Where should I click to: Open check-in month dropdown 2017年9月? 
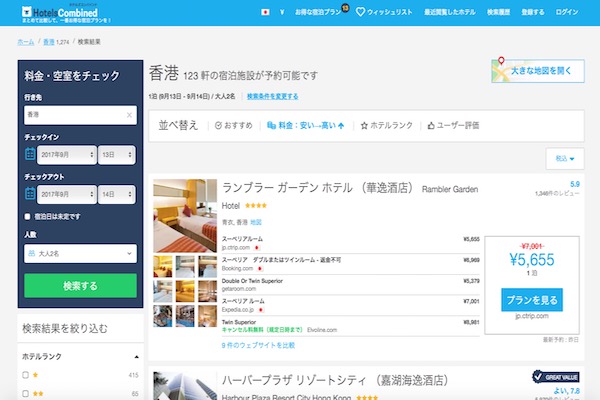pyautogui.click(x=67, y=155)
